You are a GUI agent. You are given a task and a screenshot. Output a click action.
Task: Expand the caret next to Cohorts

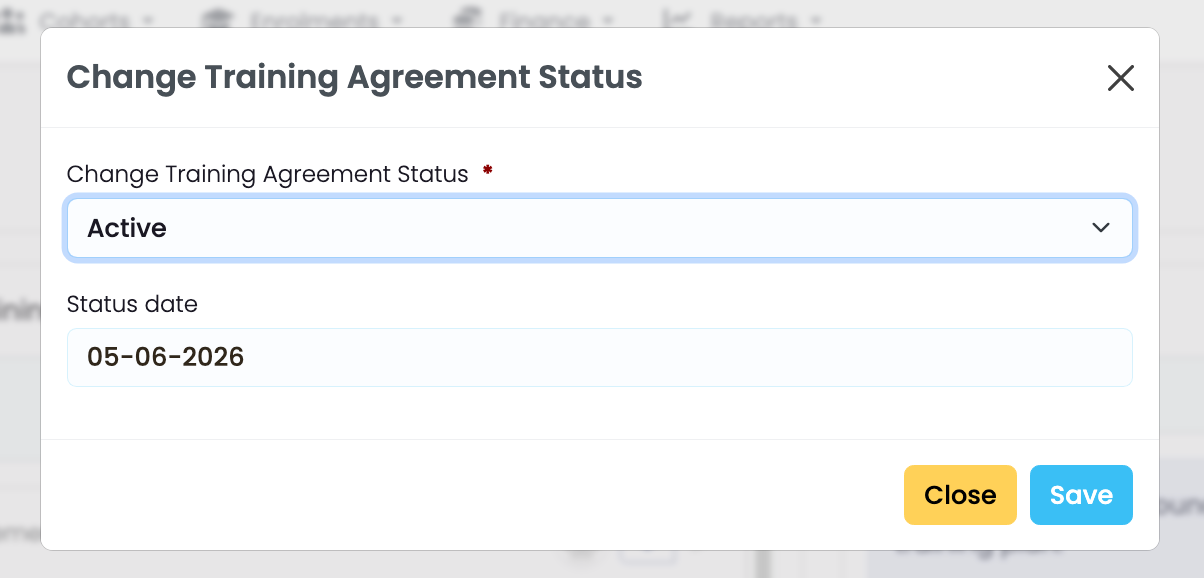(x=148, y=20)
